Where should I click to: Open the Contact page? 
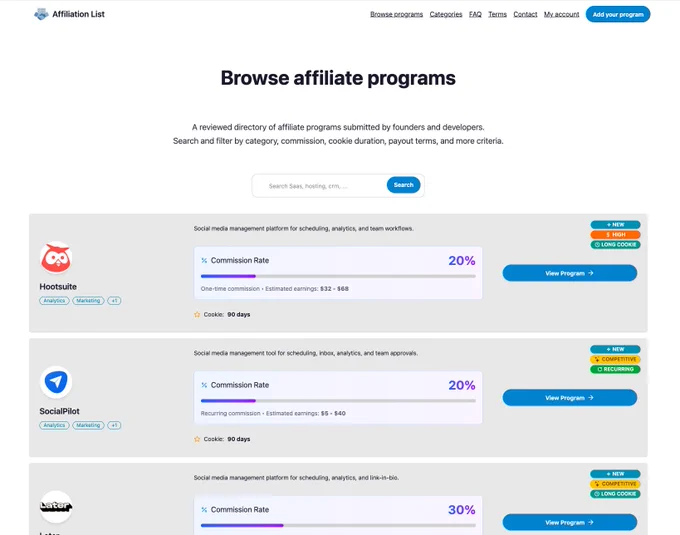525,14
